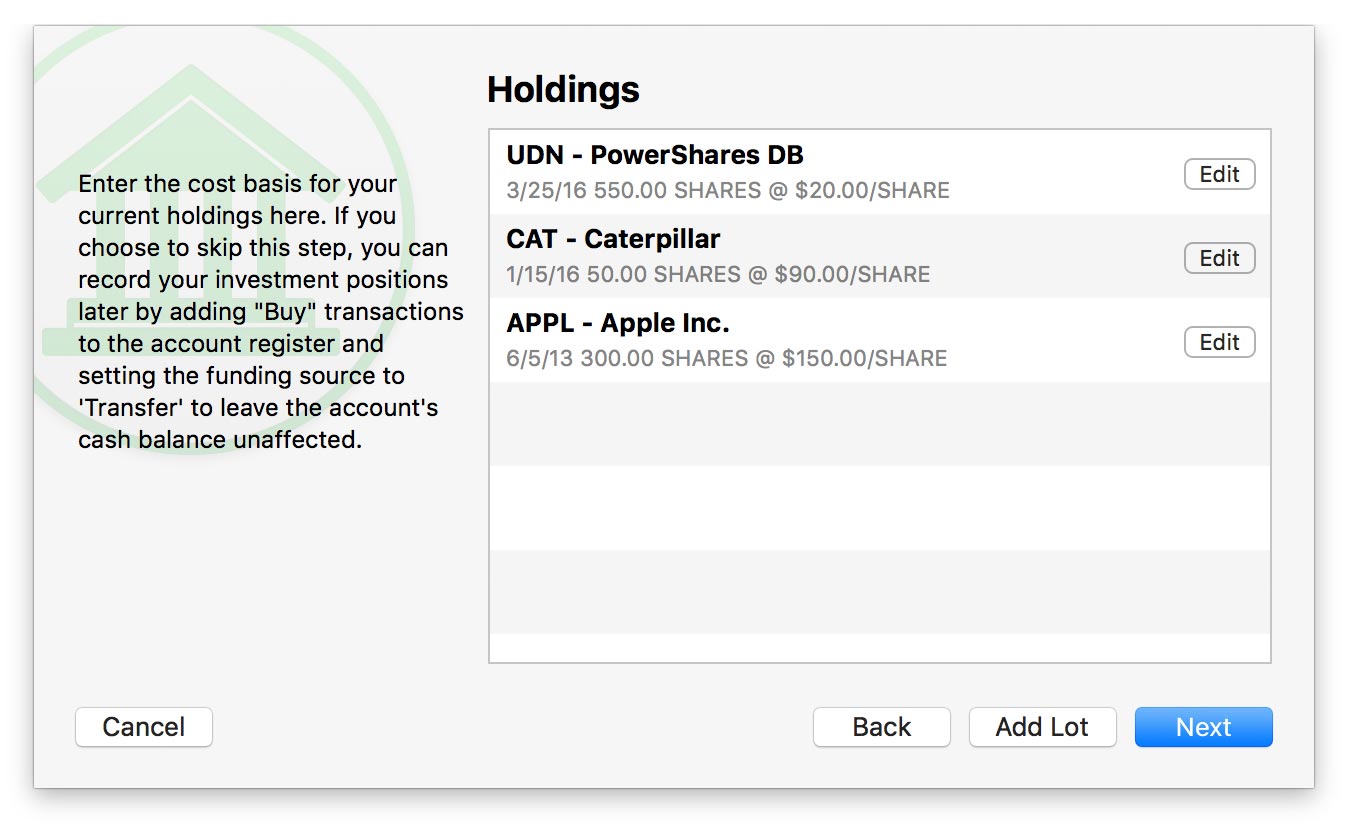Select the APPL - Apple Inc. title
This screenshot has height=830, width=1348.
coord(618,324)
